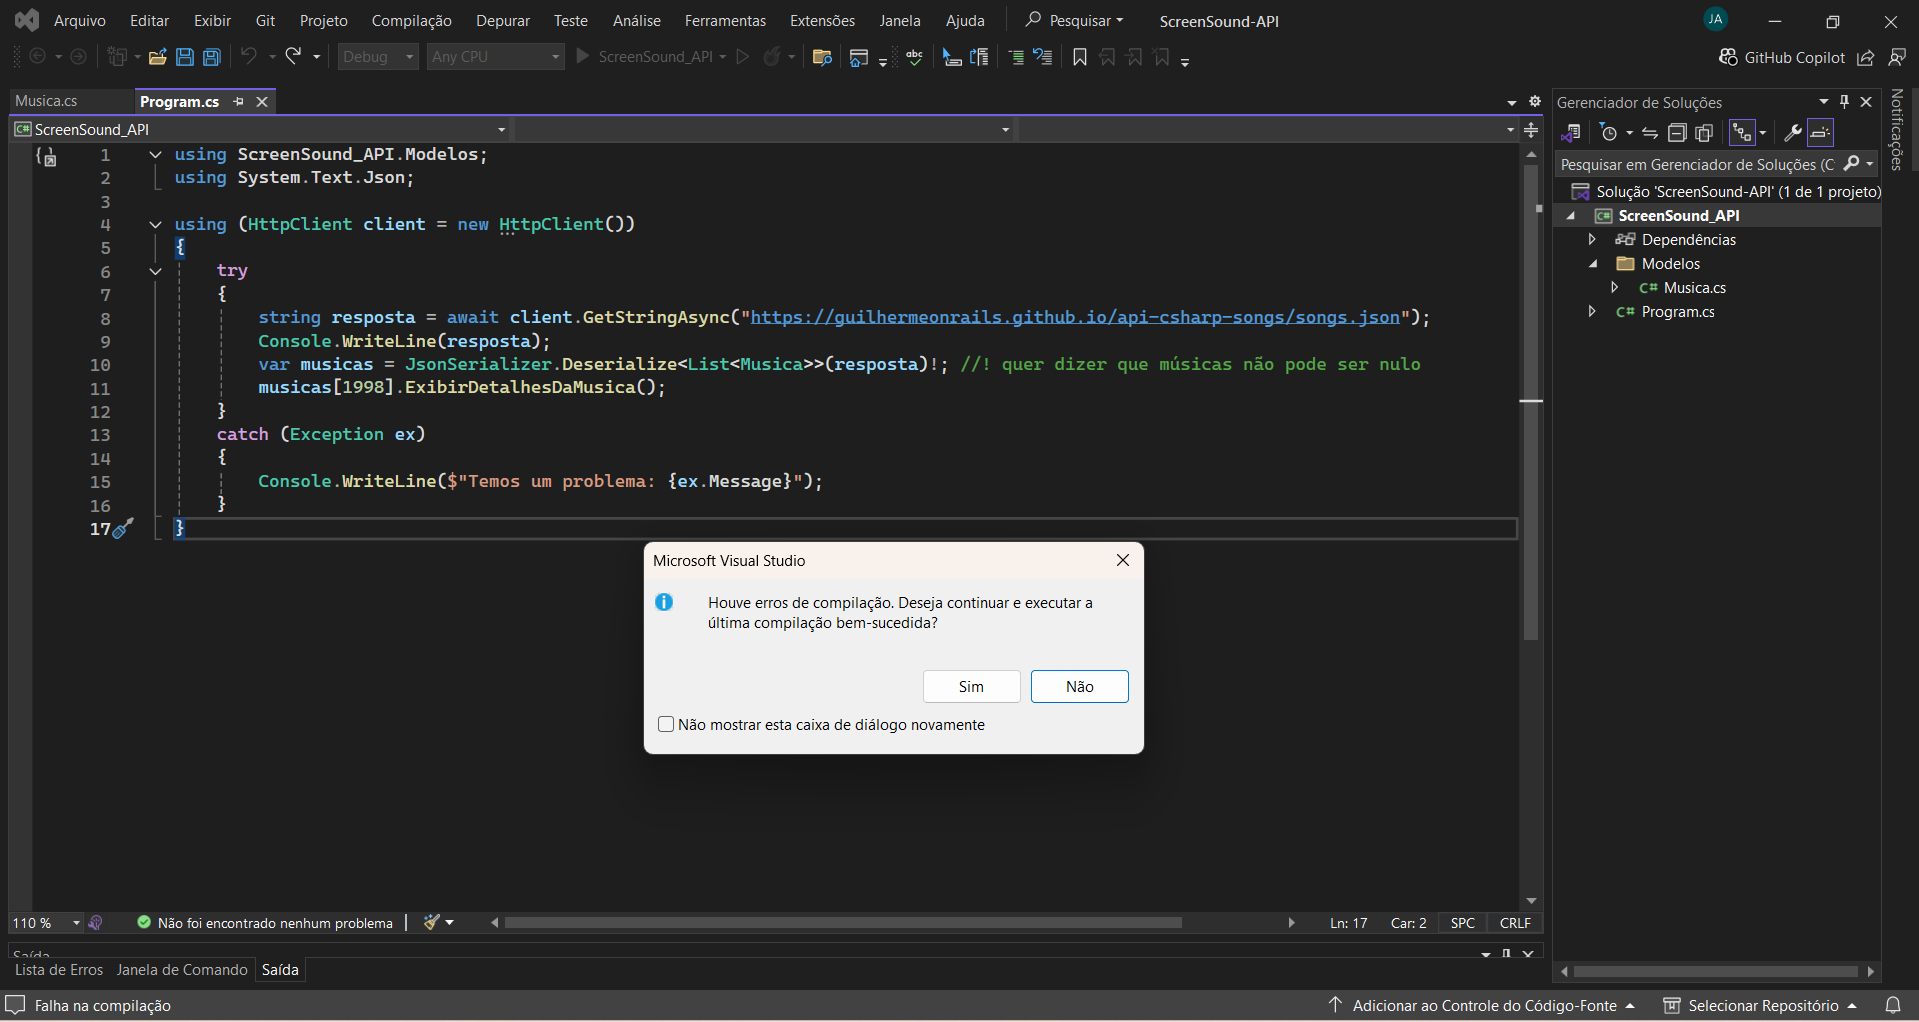This screenshot has height=1022, width=1919.
Task: Open the Debug configuration dropdown
Action: click(x=378, y=57)
